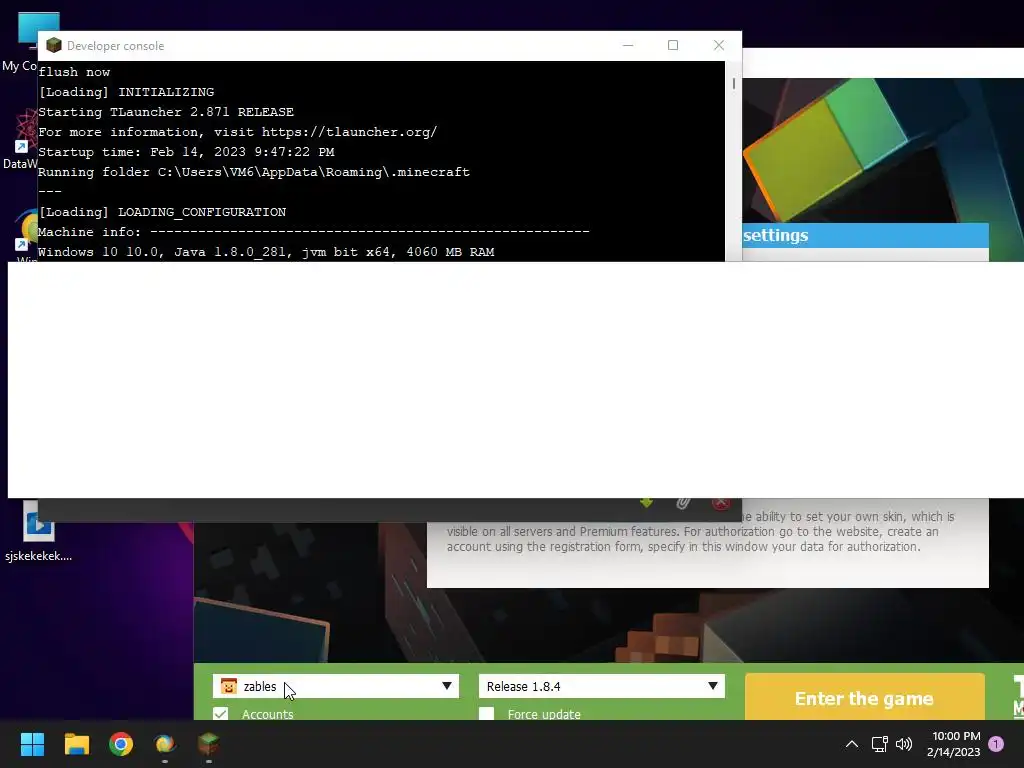Click the authorization description text in TLauncher
The height and width of the screenshot is (768, 1024).
(700, 532)
